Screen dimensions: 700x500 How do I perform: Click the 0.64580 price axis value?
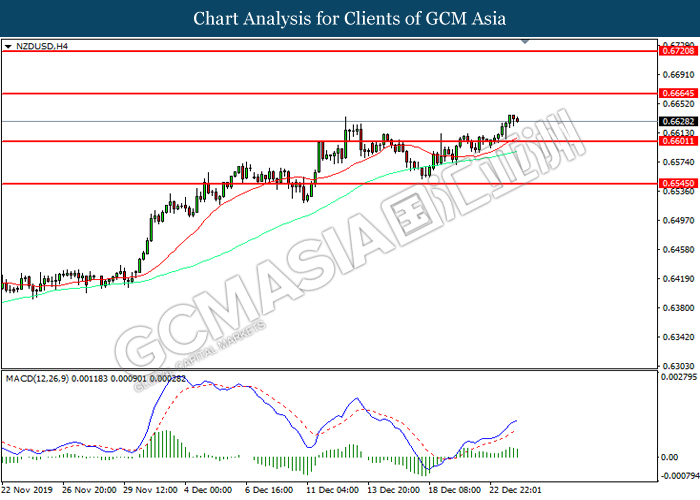tap(679, 249)
